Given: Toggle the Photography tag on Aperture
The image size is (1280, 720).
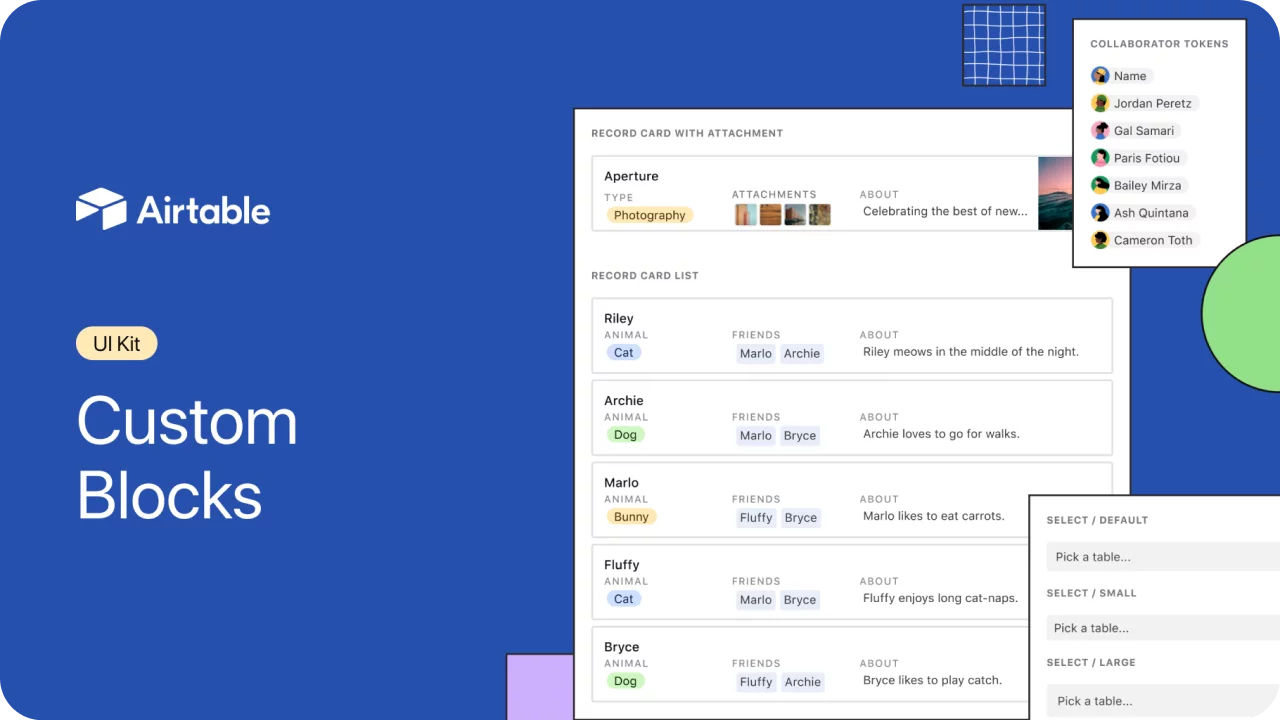Looking at the screenshot, I should [649, 215].
